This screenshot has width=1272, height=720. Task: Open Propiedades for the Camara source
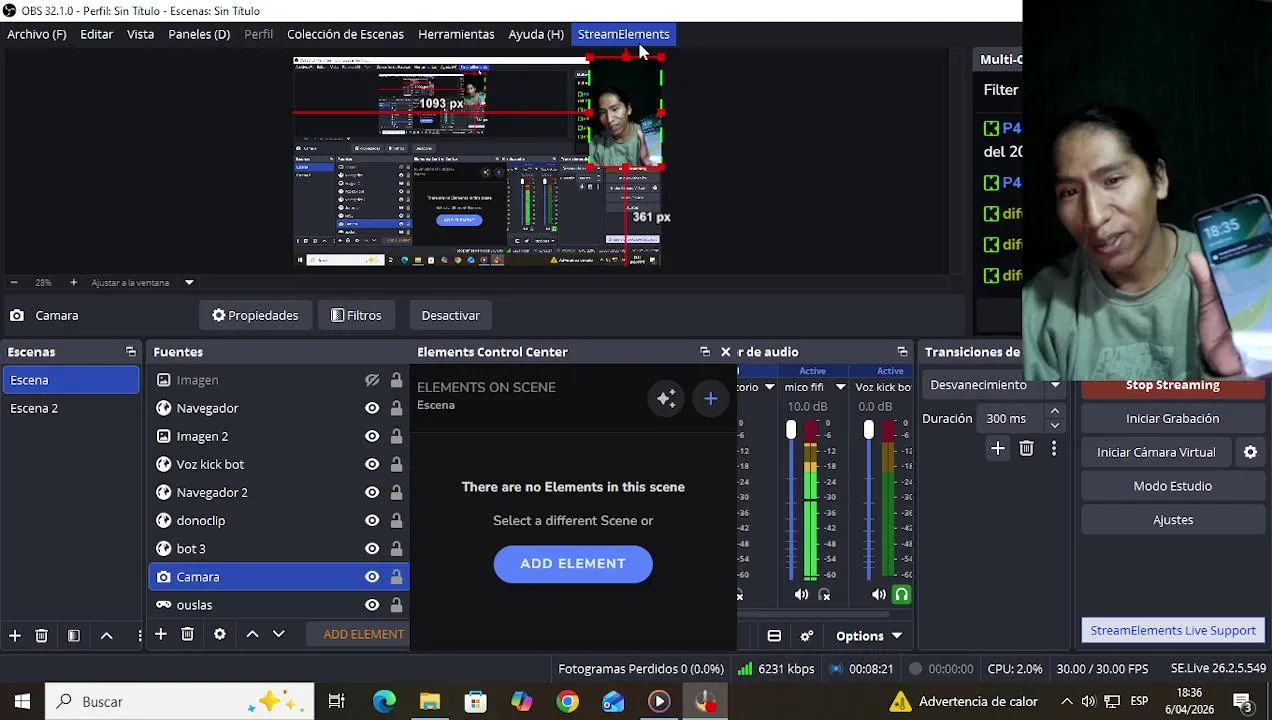coord(255,316)
